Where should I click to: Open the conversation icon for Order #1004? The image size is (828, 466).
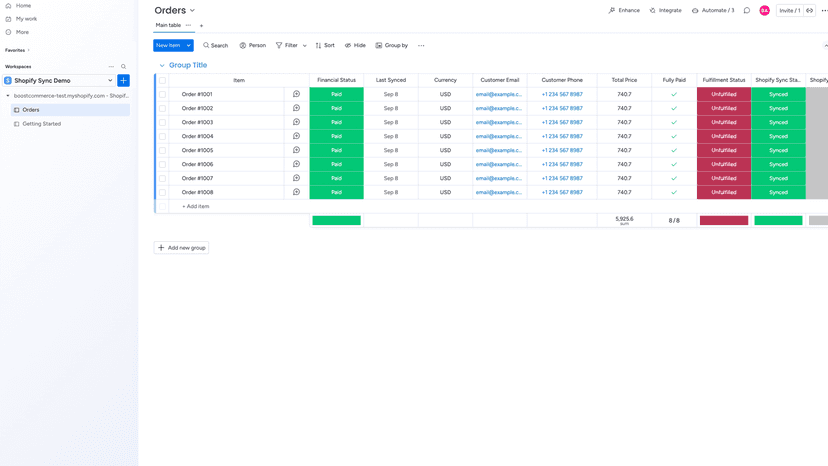pos(296,136)
